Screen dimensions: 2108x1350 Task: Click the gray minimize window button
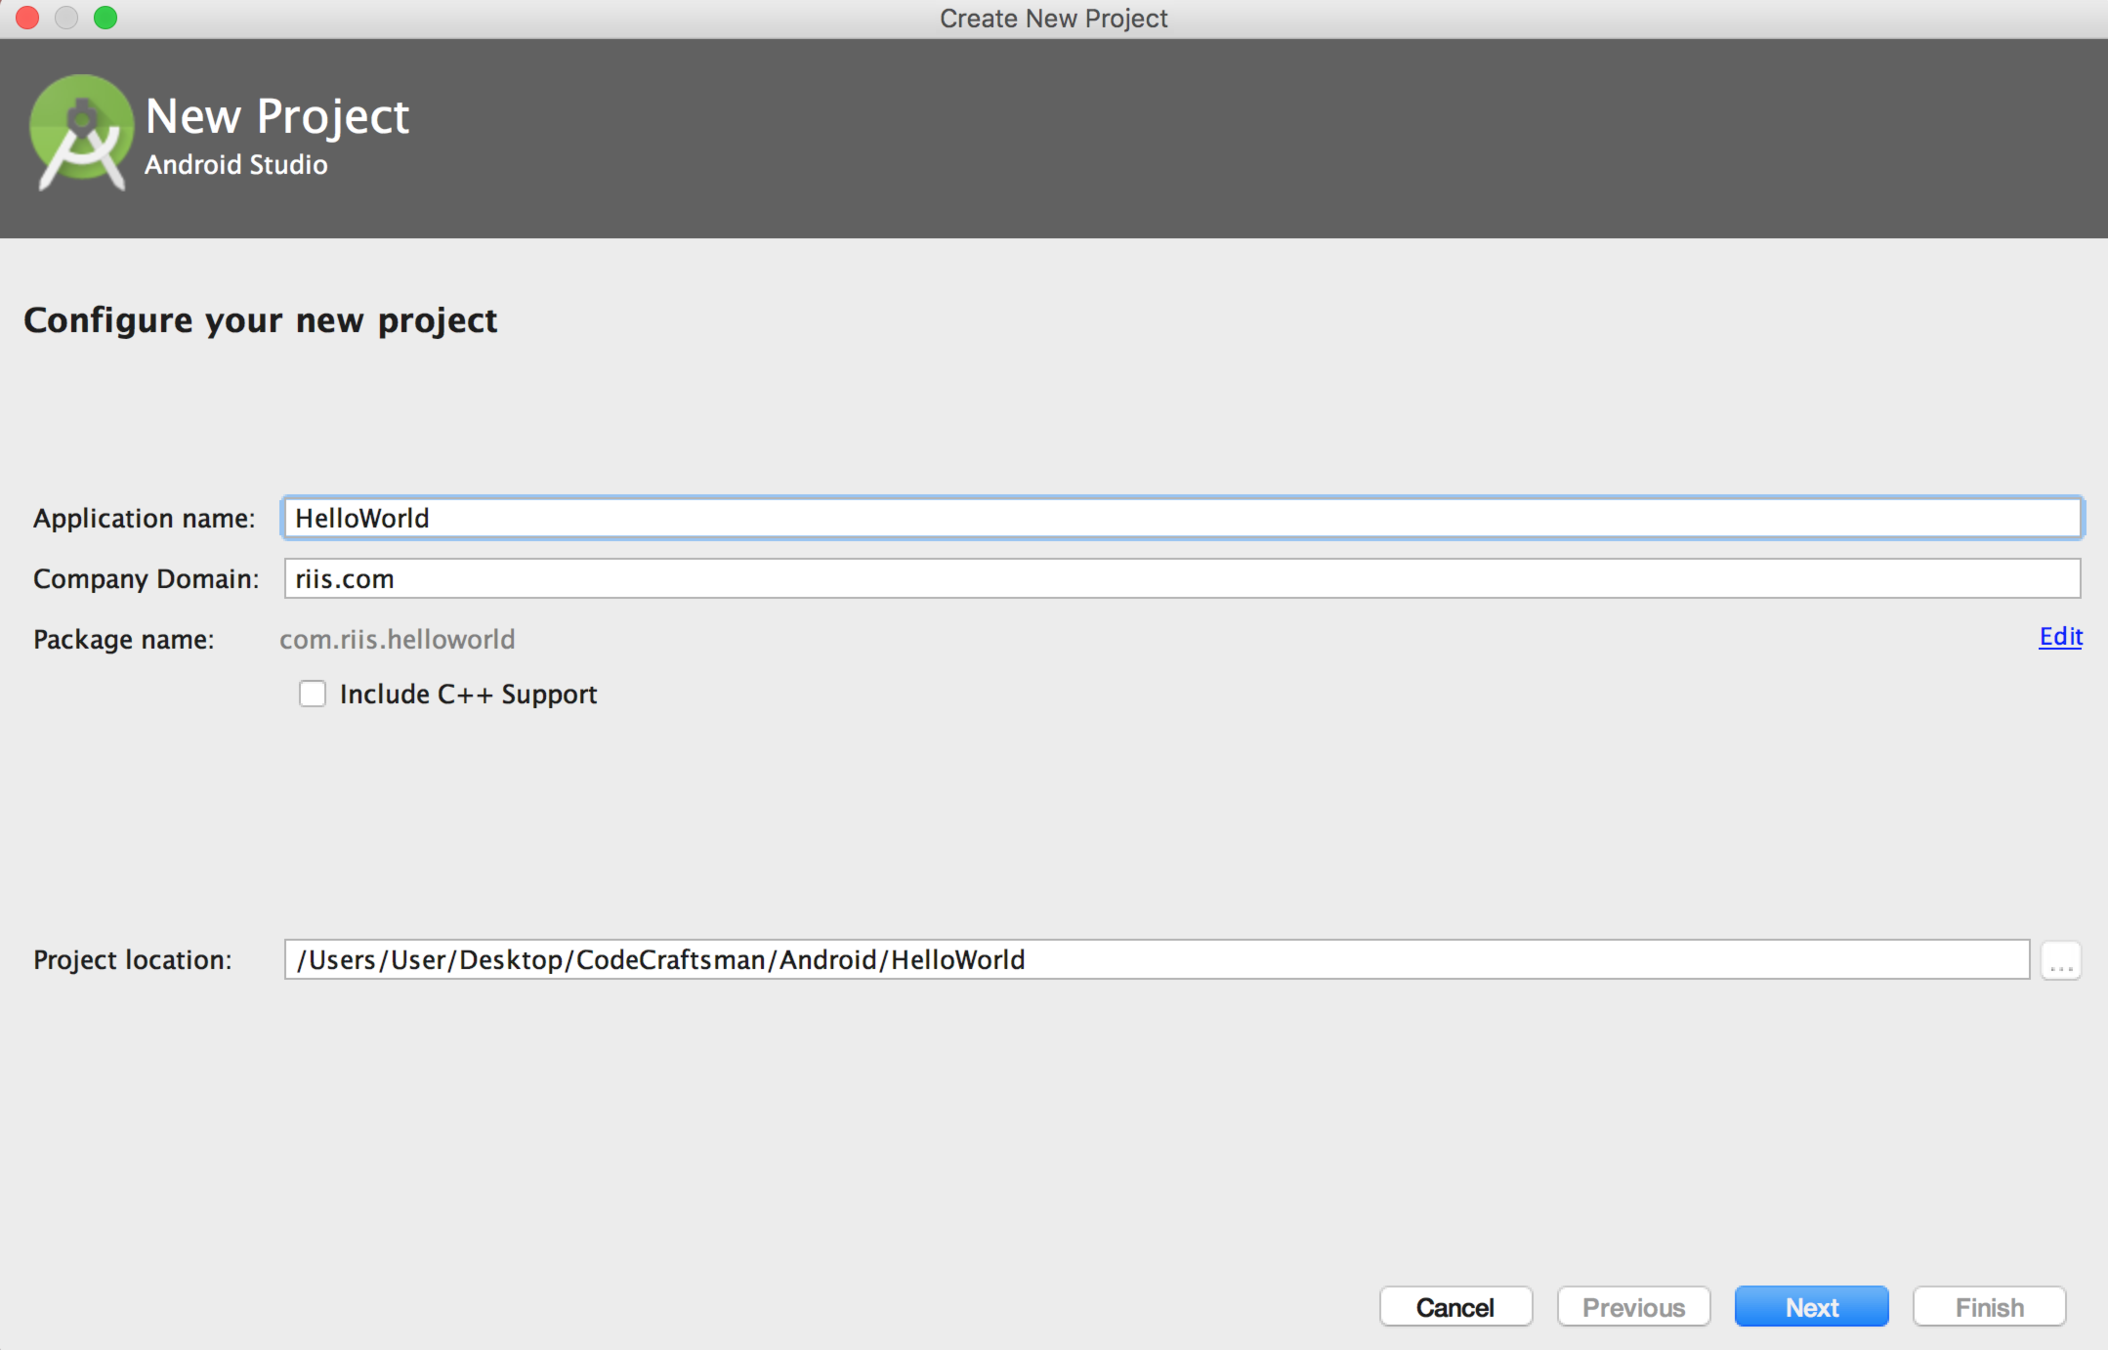(x=66, y=18)
